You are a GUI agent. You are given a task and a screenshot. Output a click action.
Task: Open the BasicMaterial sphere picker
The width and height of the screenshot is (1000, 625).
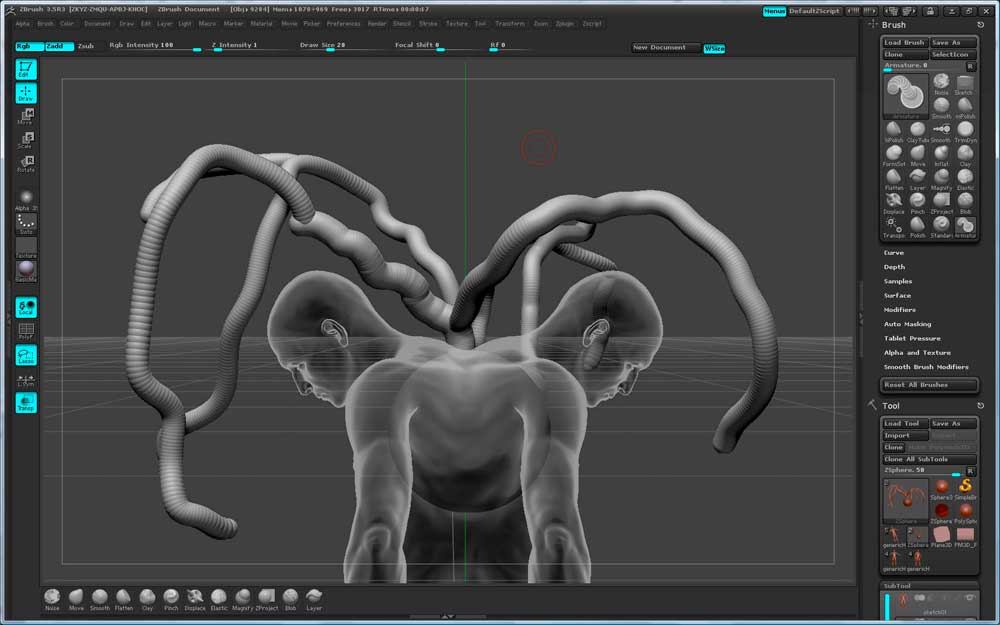click(x=26, y=271)
